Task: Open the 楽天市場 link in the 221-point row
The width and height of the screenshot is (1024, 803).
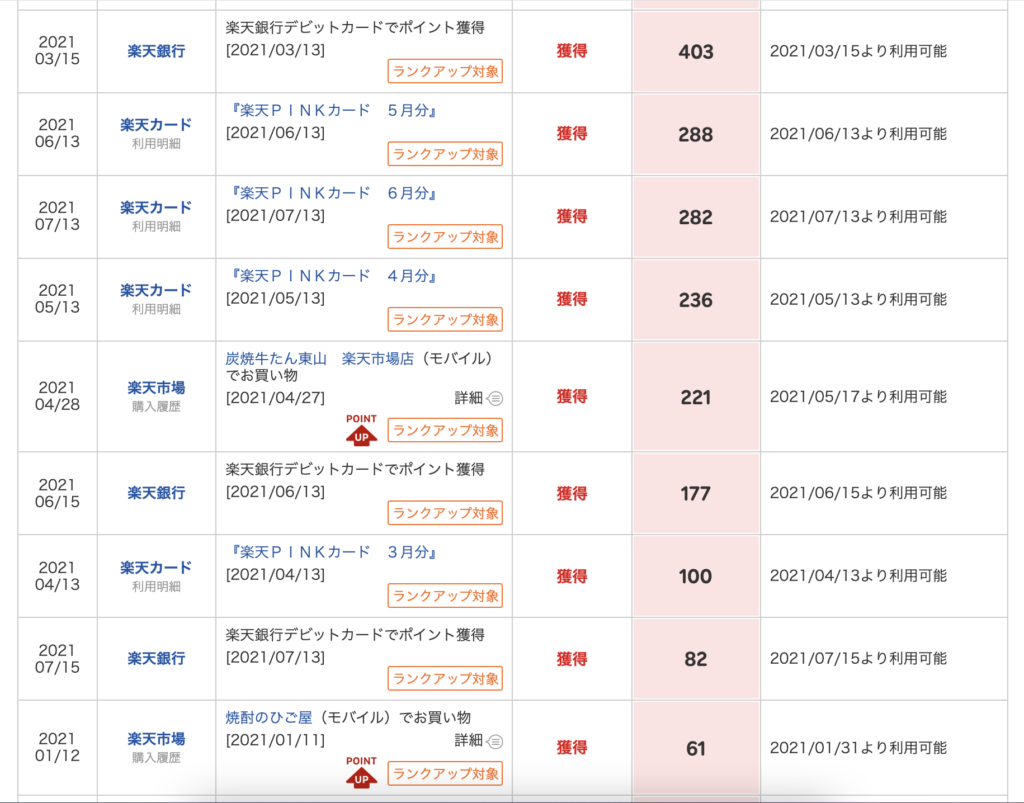Action: 156,388
